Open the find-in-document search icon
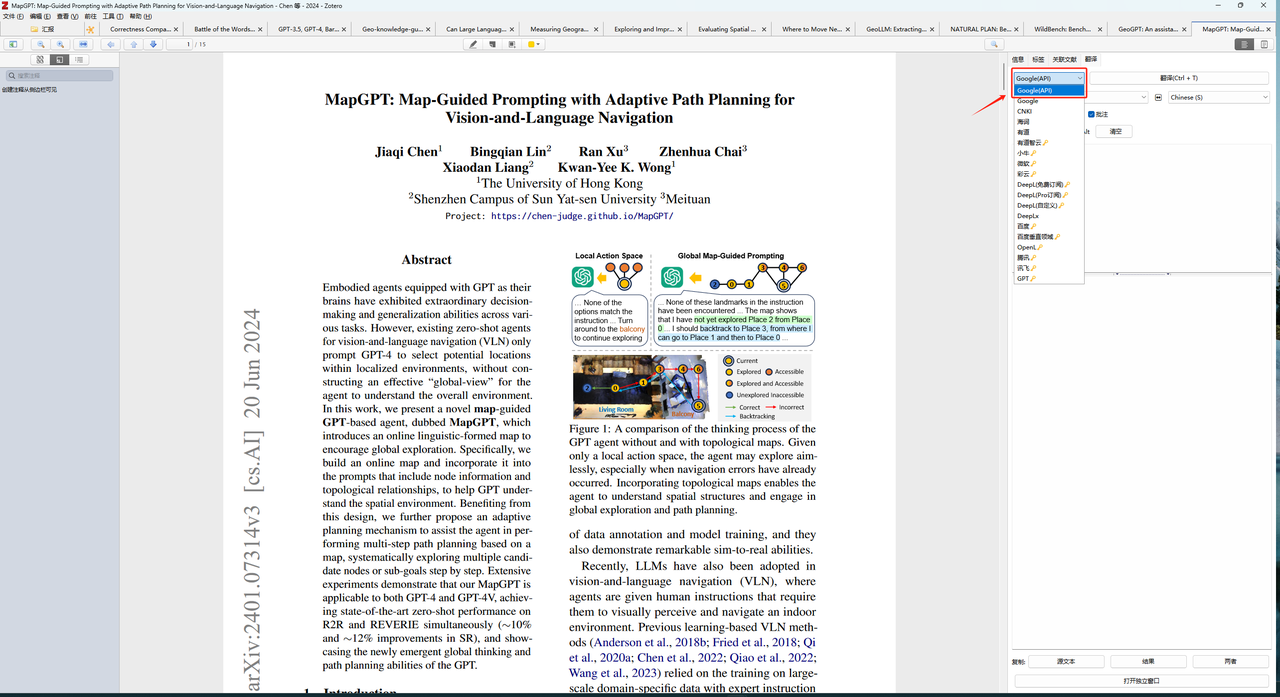 coord(994,44)
